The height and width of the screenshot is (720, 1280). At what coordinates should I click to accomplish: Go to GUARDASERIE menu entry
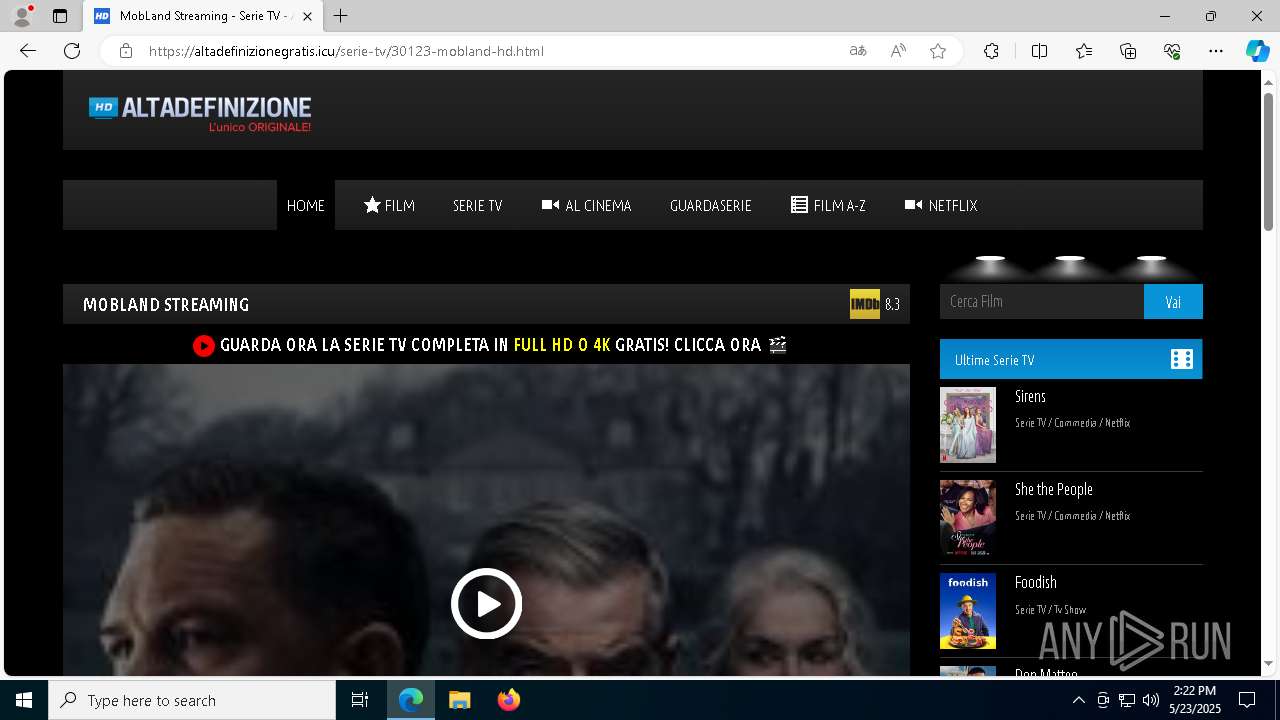click(710, 205)
